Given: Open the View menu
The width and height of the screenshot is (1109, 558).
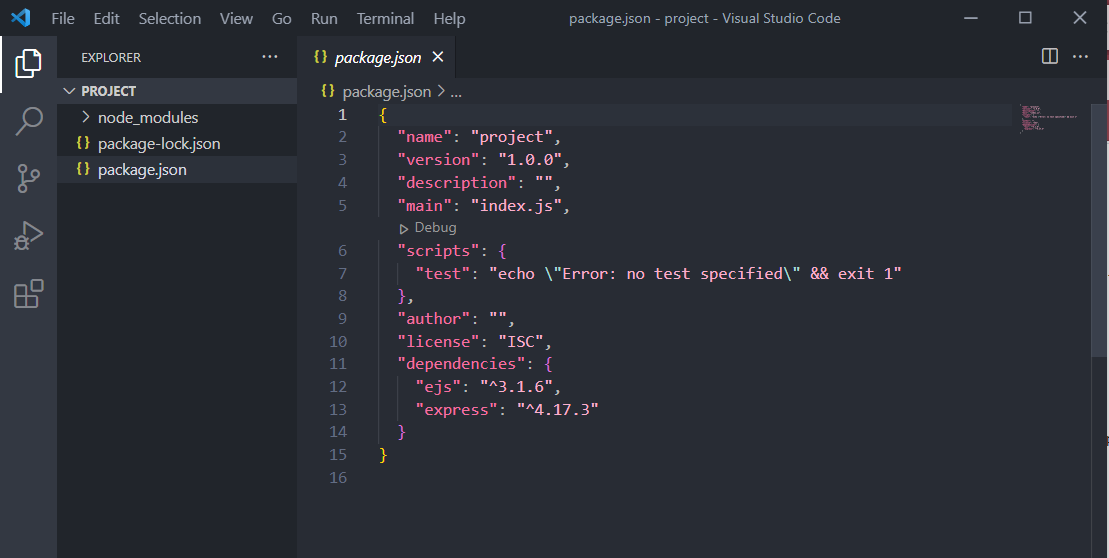Looking at the screenshot, I should coord(236,18).
